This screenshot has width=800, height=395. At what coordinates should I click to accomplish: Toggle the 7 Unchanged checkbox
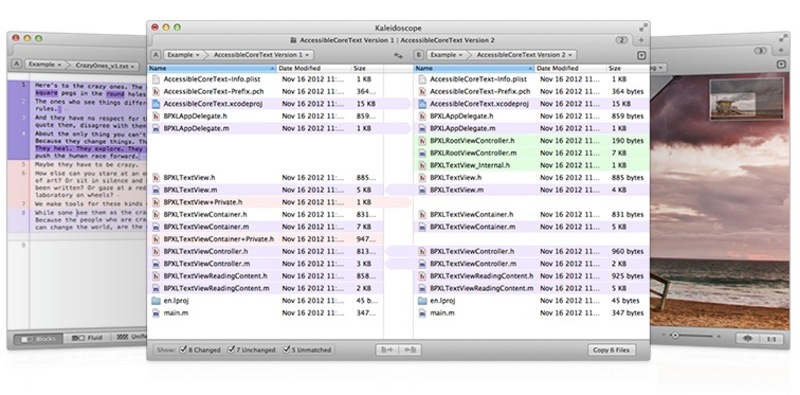coord(231,350)
